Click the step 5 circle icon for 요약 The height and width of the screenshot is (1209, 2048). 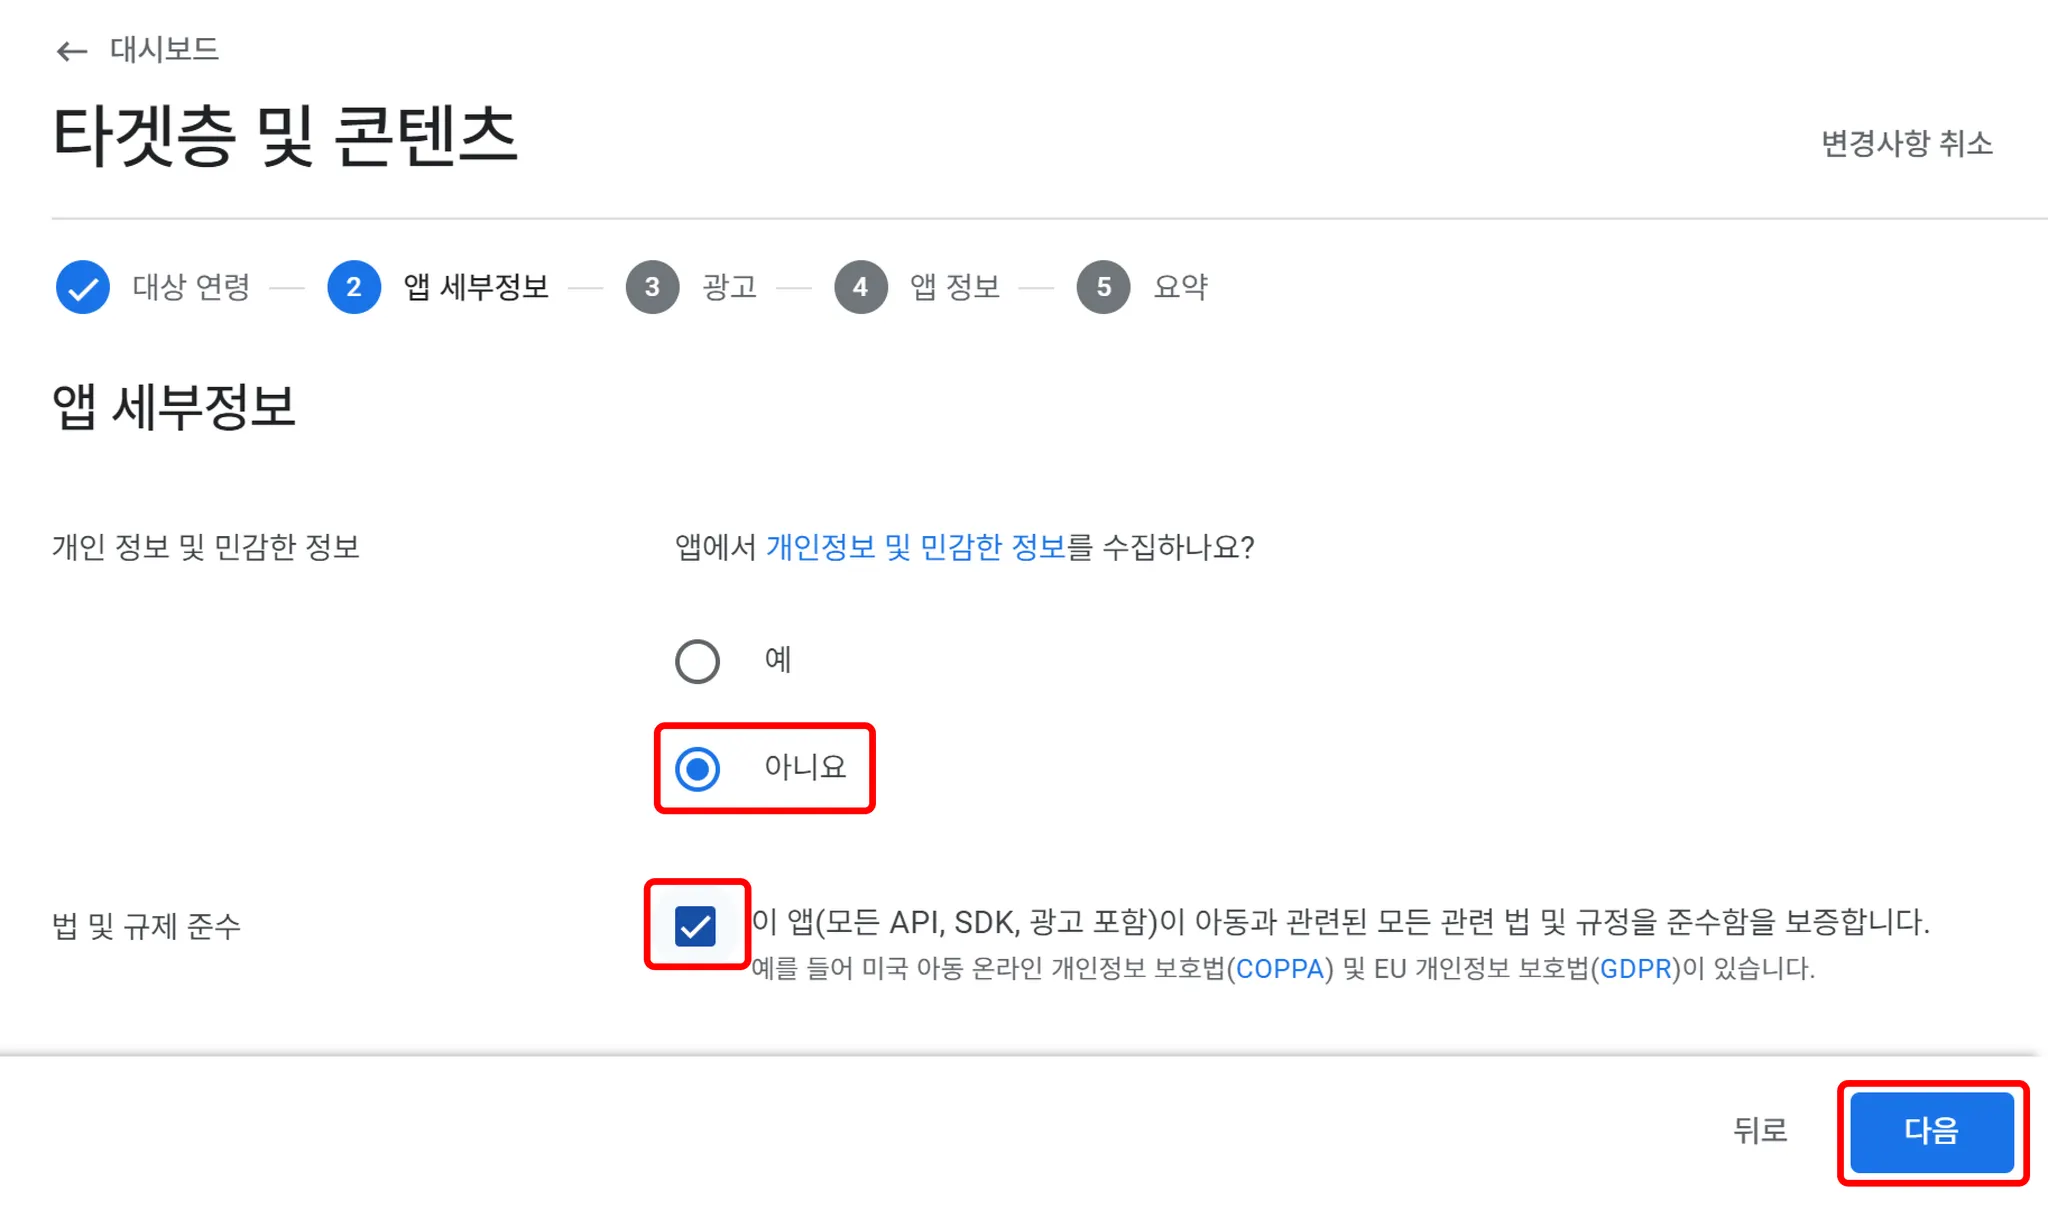tap(1103, 288)
